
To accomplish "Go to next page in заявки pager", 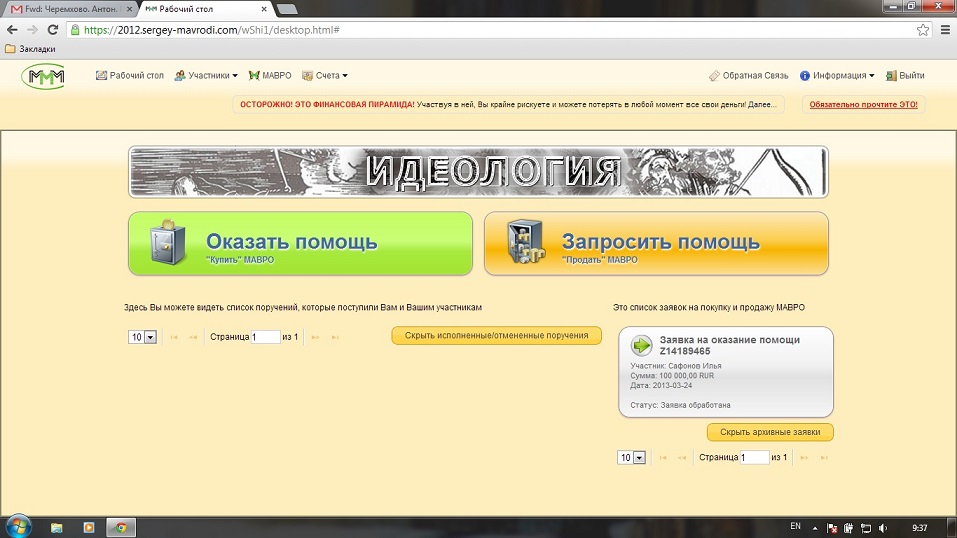I will [804, 457].
